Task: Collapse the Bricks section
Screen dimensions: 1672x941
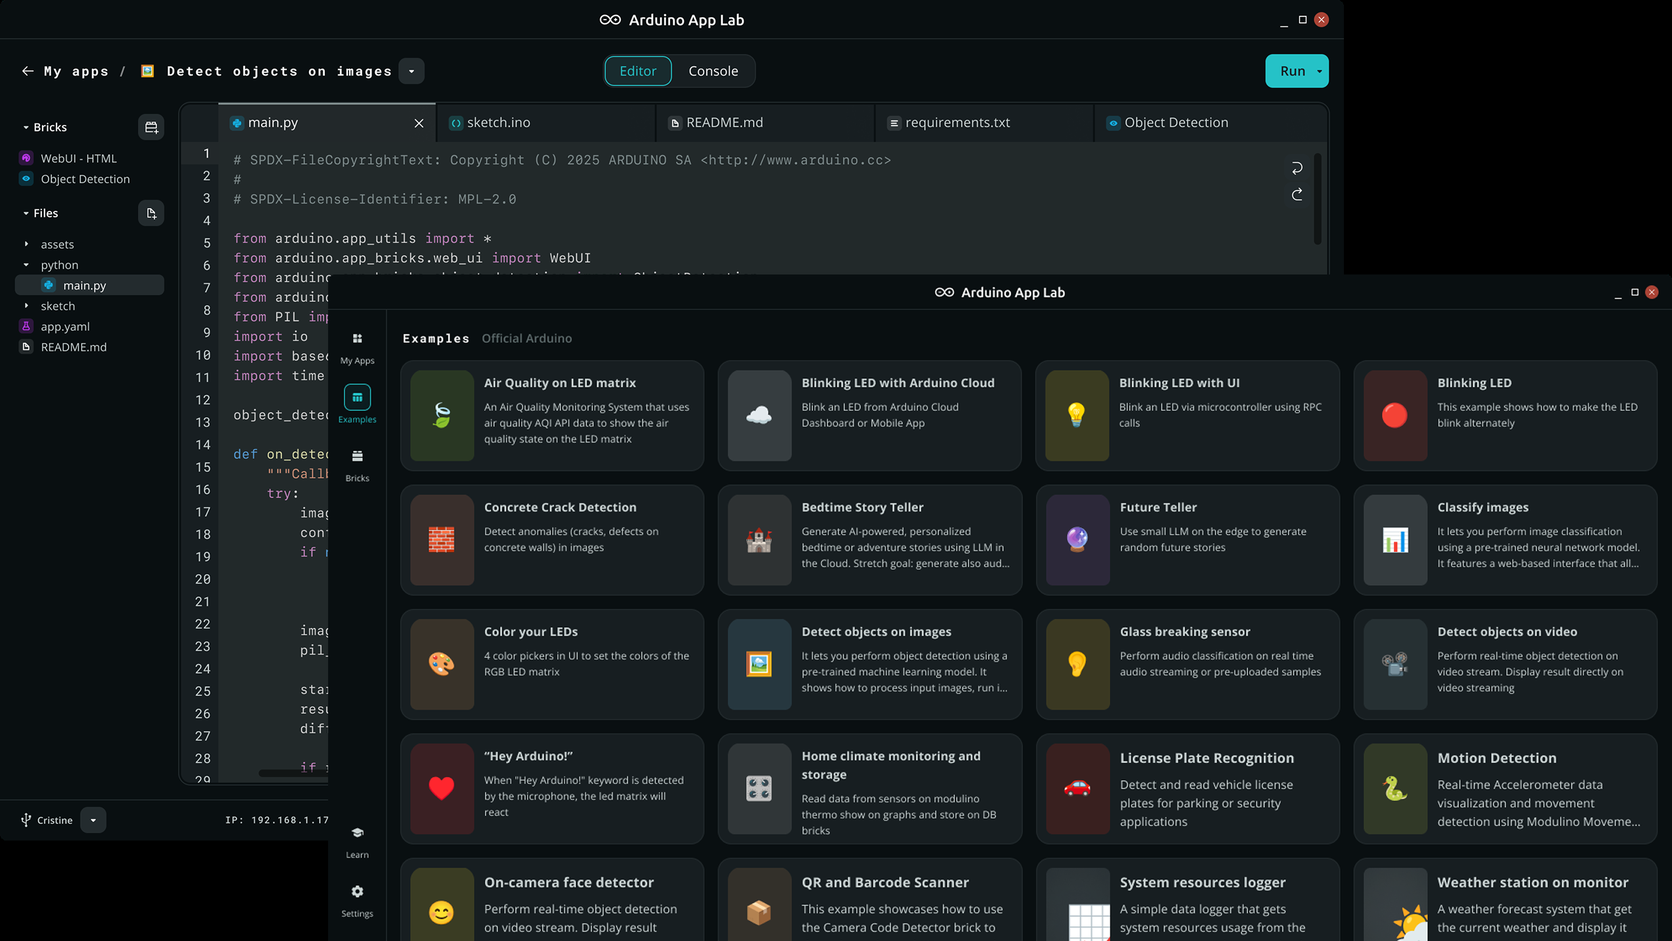Action: tap(26, 127)
